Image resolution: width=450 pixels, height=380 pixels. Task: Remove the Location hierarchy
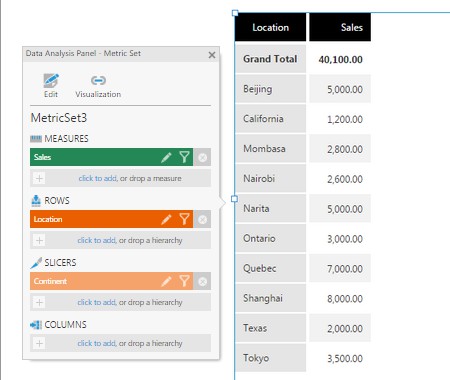click(x=202, y=219)
